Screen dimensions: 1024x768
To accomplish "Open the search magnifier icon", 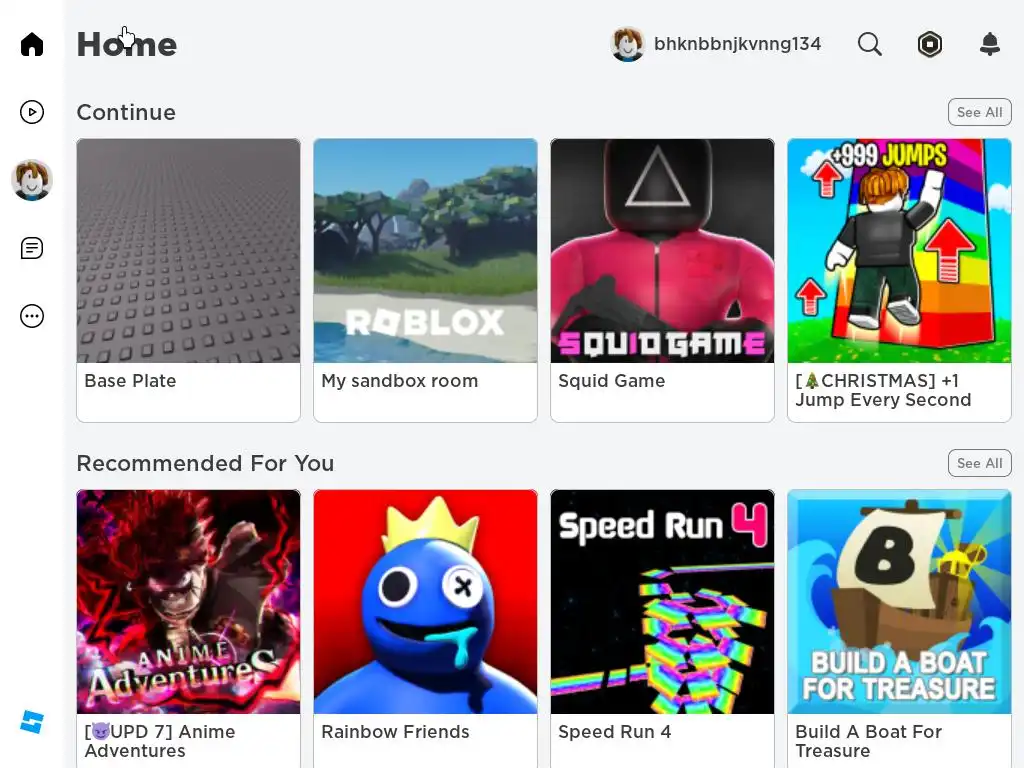I will tap(869, 44).
